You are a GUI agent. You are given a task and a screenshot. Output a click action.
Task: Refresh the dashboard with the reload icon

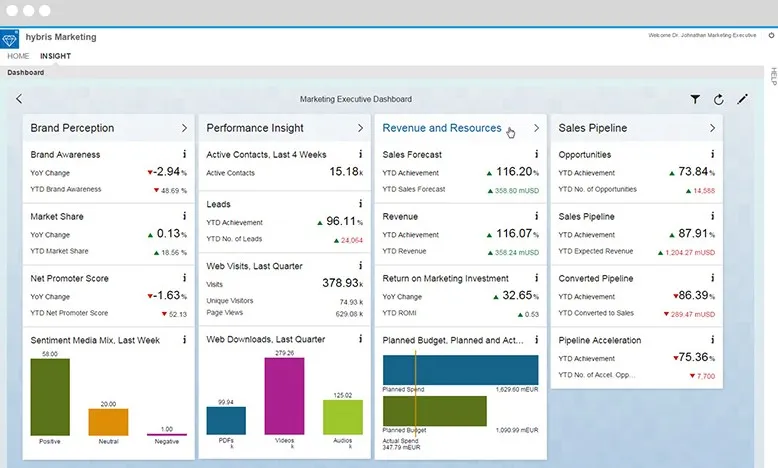(x=718, y=99)
